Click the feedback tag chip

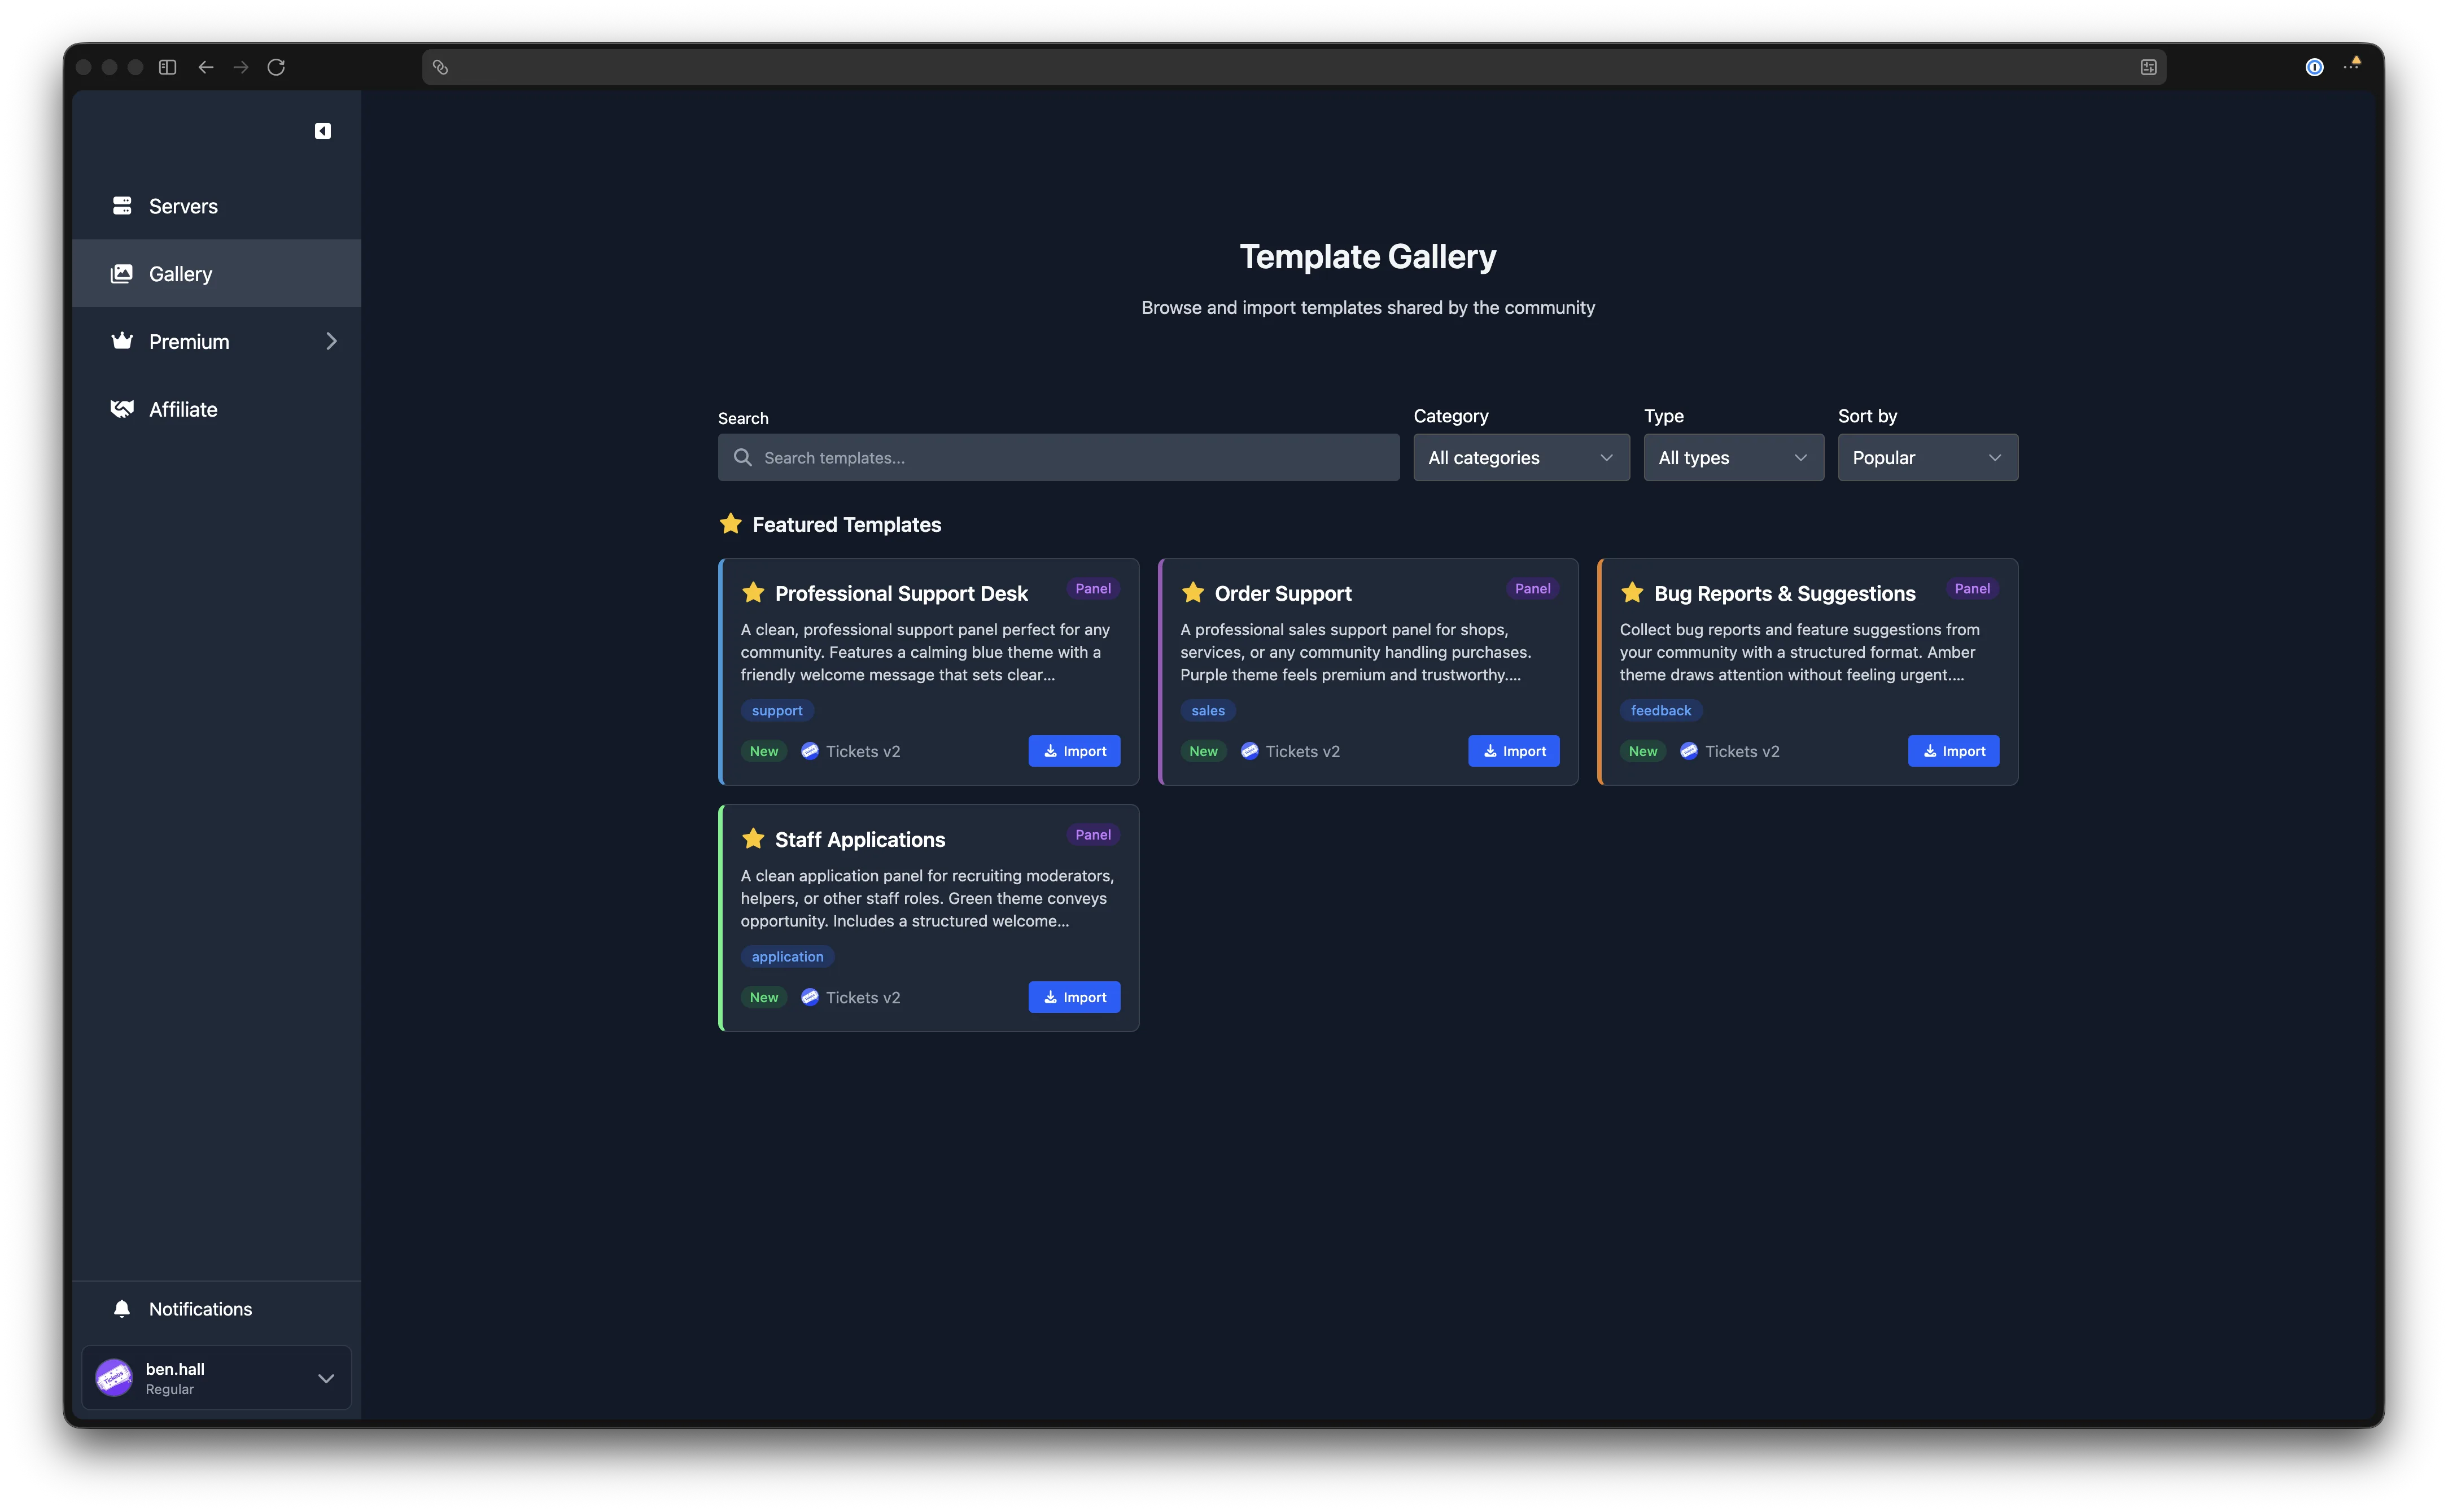pyautogui.click(x=1660, y=710)
